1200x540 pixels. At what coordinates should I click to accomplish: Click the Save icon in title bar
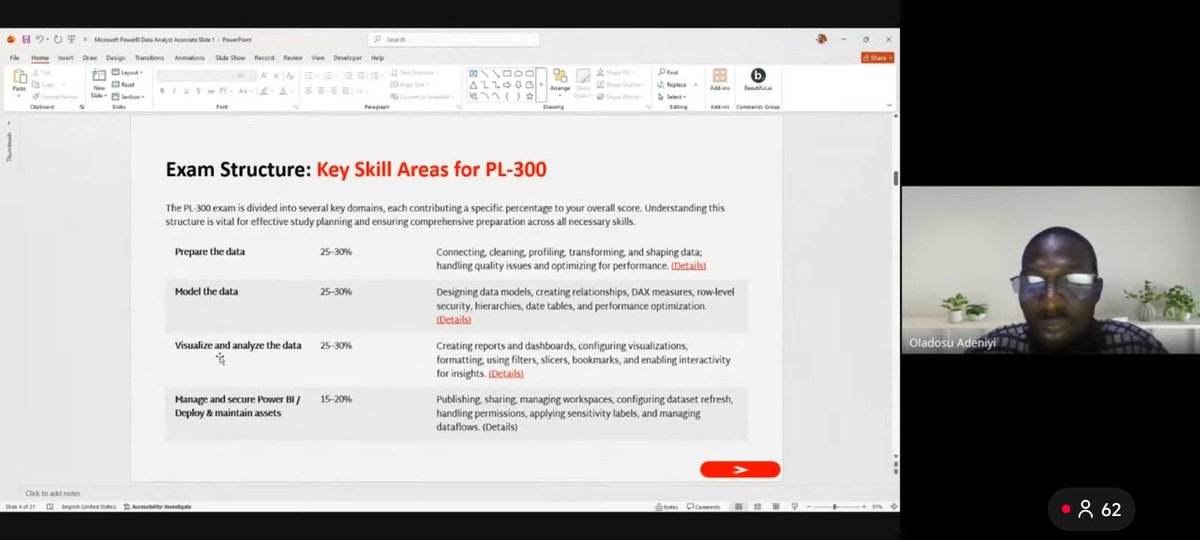click(24, 39)
